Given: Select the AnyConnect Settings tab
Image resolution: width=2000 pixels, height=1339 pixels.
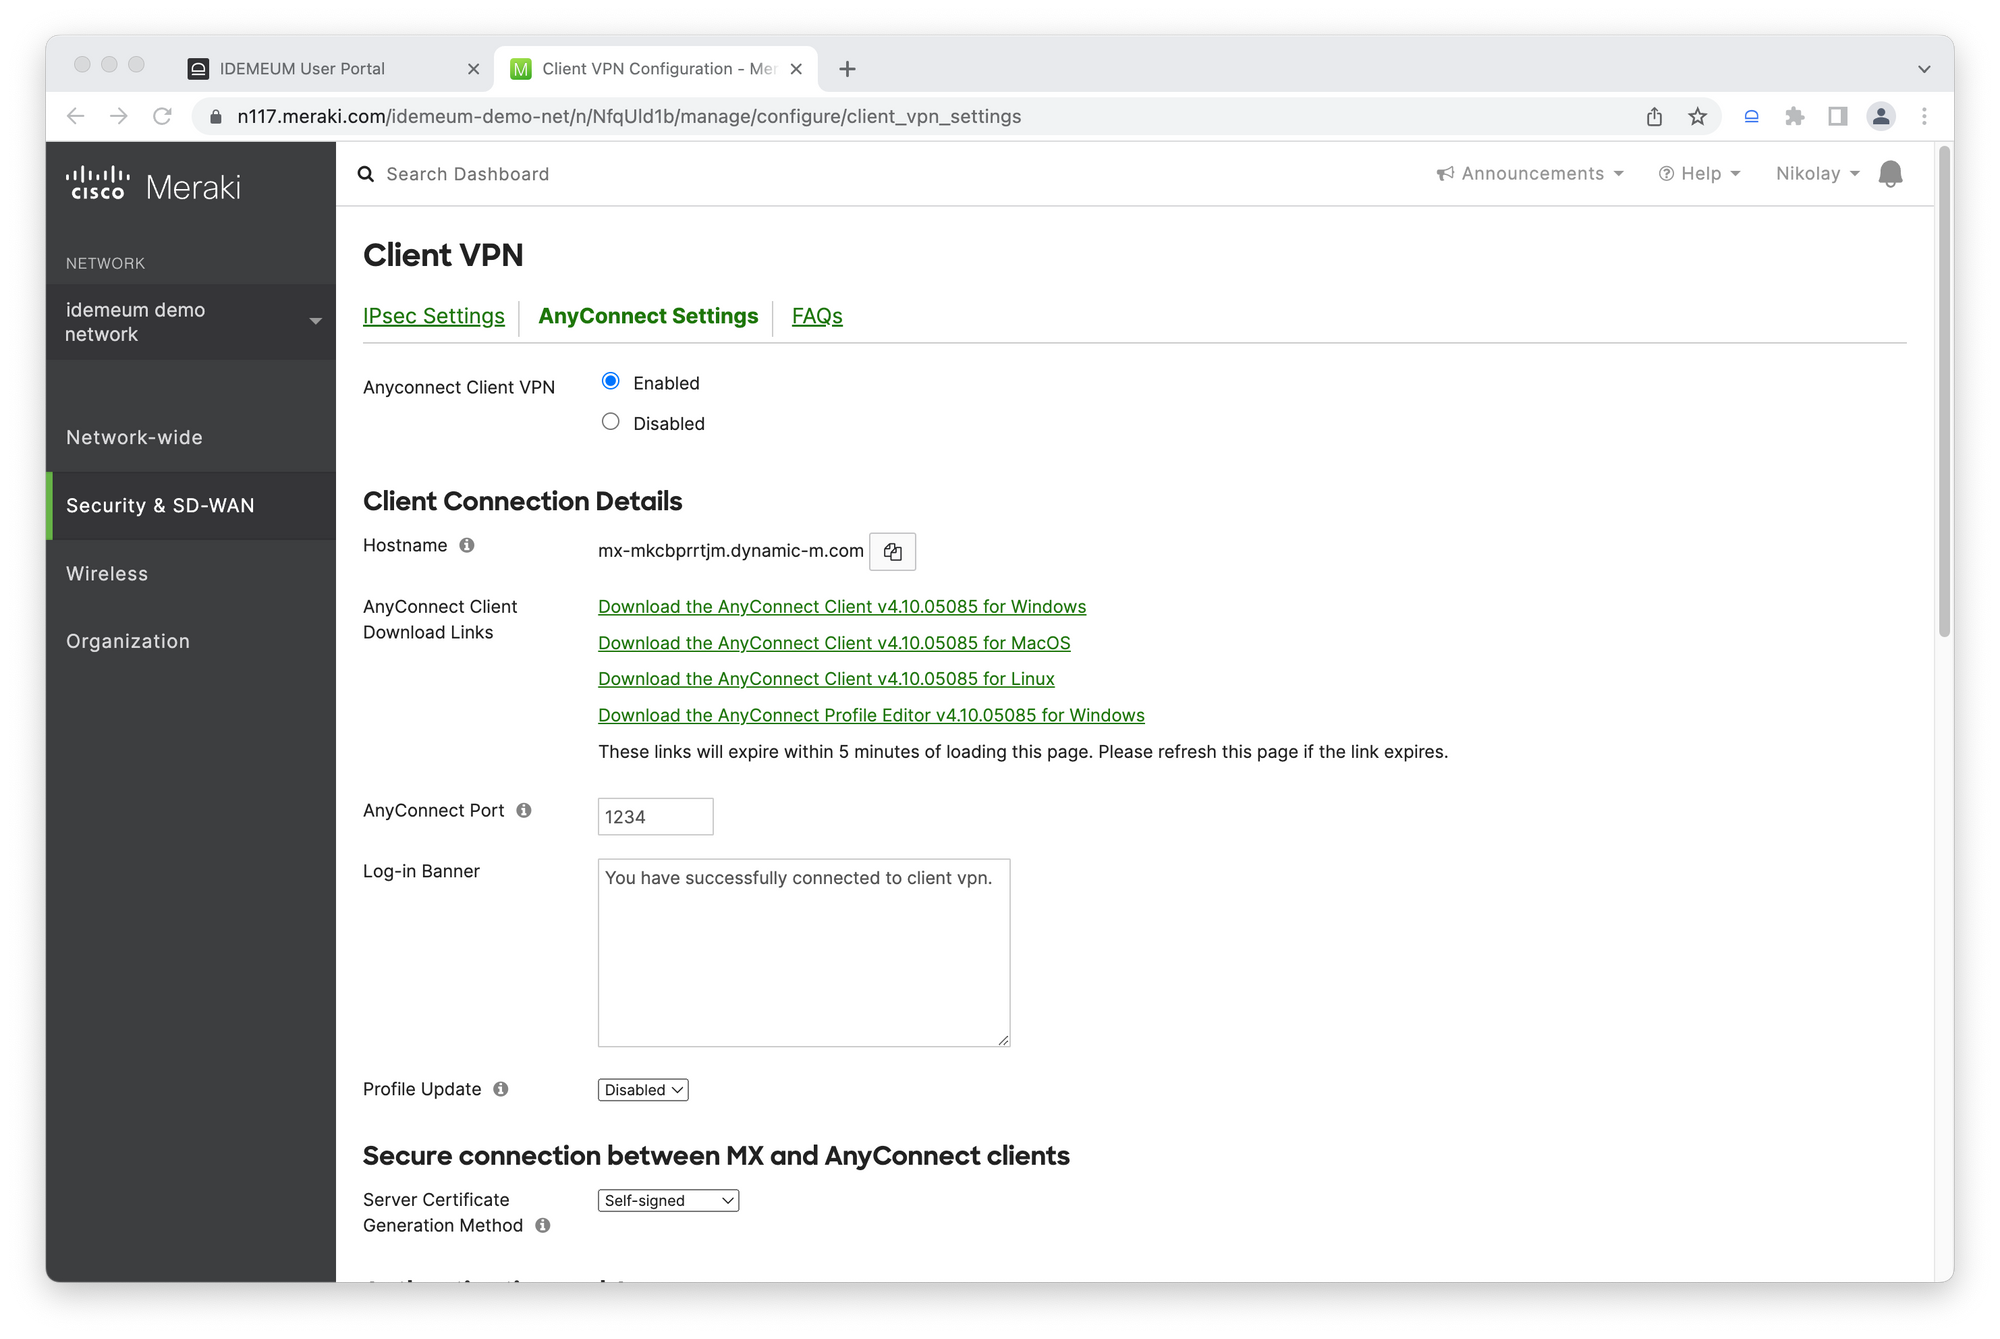Looking at the screenshot, I should [x=648, y=316].
